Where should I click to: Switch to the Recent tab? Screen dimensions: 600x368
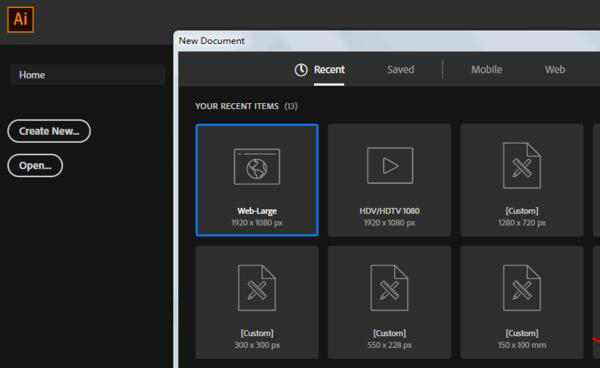pyautogui.click(x=329, y=70)
